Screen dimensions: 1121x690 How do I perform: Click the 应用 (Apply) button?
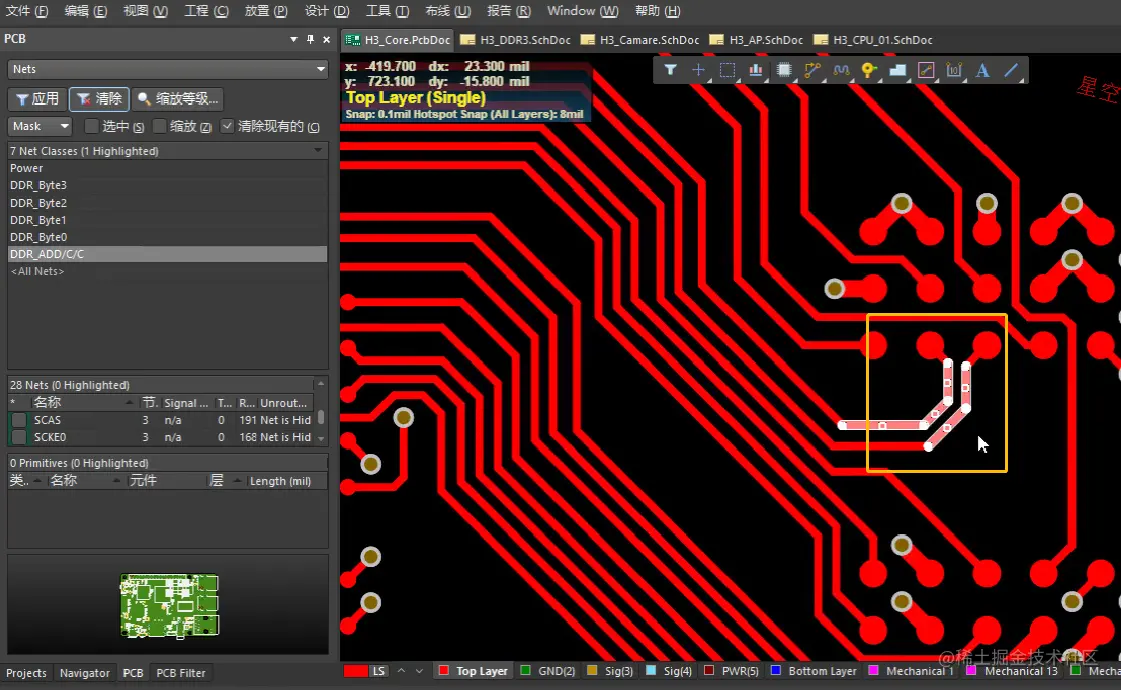pos(37,99)
